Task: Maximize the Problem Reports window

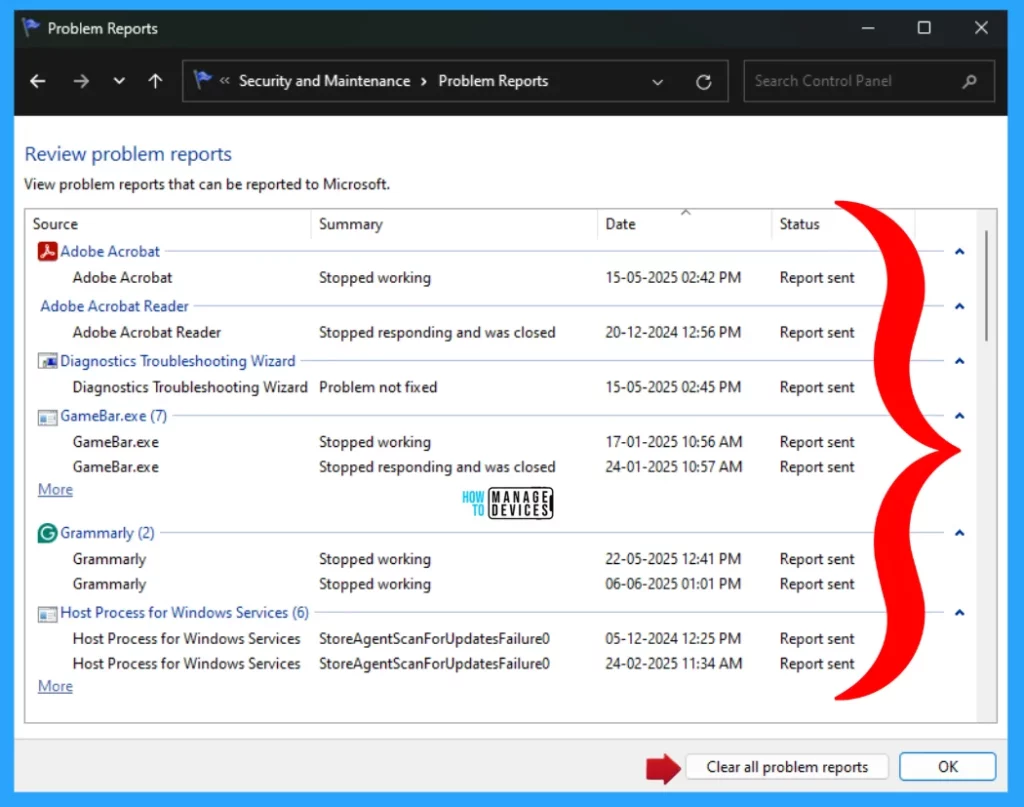Action: (924, 28)
